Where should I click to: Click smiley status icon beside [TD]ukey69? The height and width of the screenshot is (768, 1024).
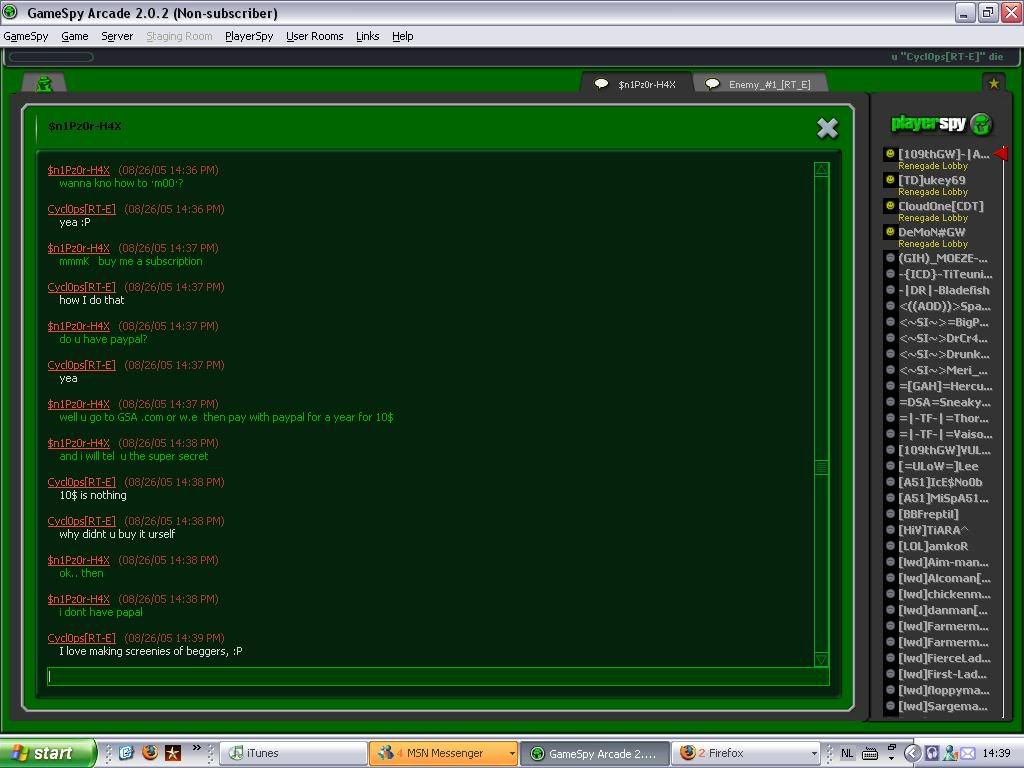pos(889,180)
